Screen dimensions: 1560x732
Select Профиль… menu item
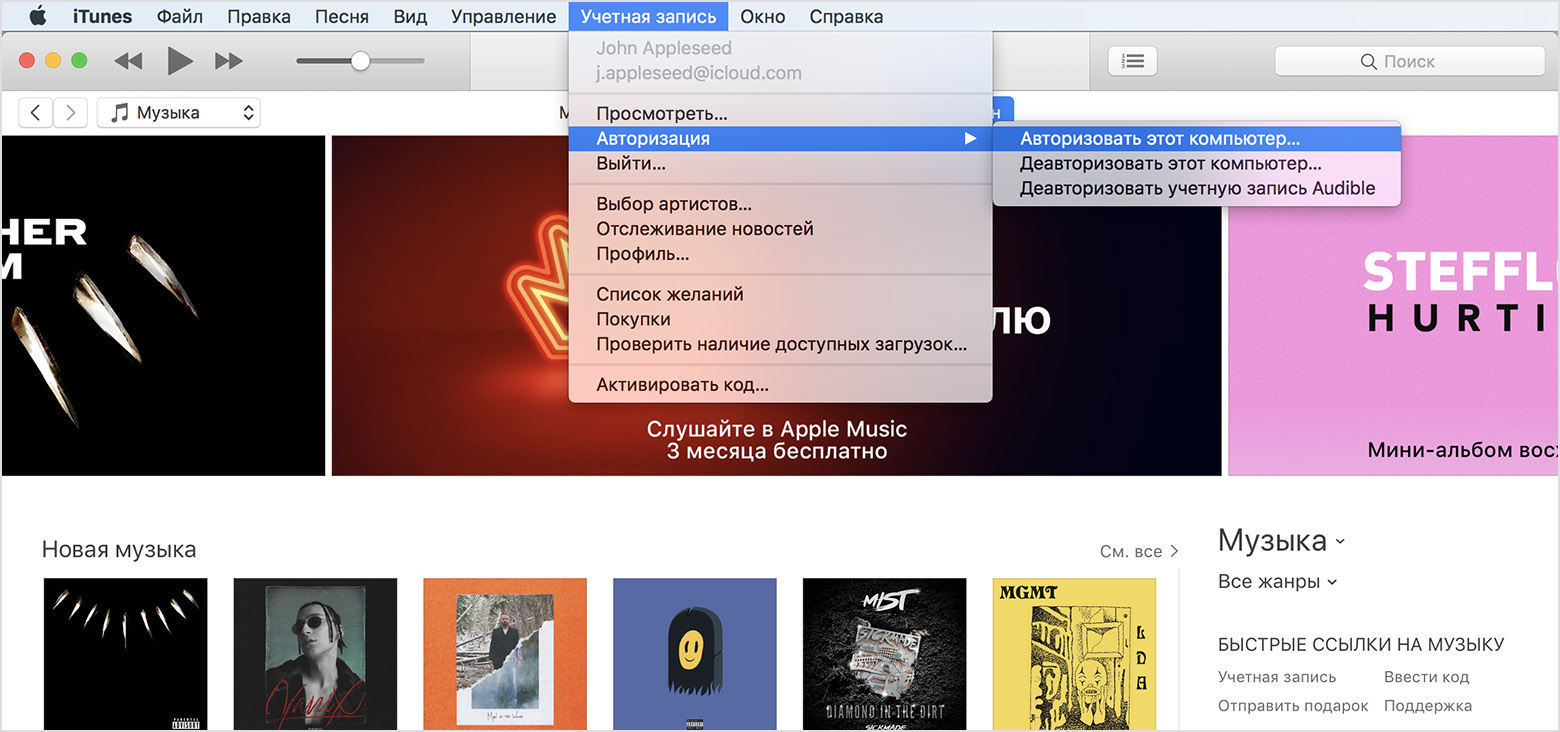tap(780, 254)
